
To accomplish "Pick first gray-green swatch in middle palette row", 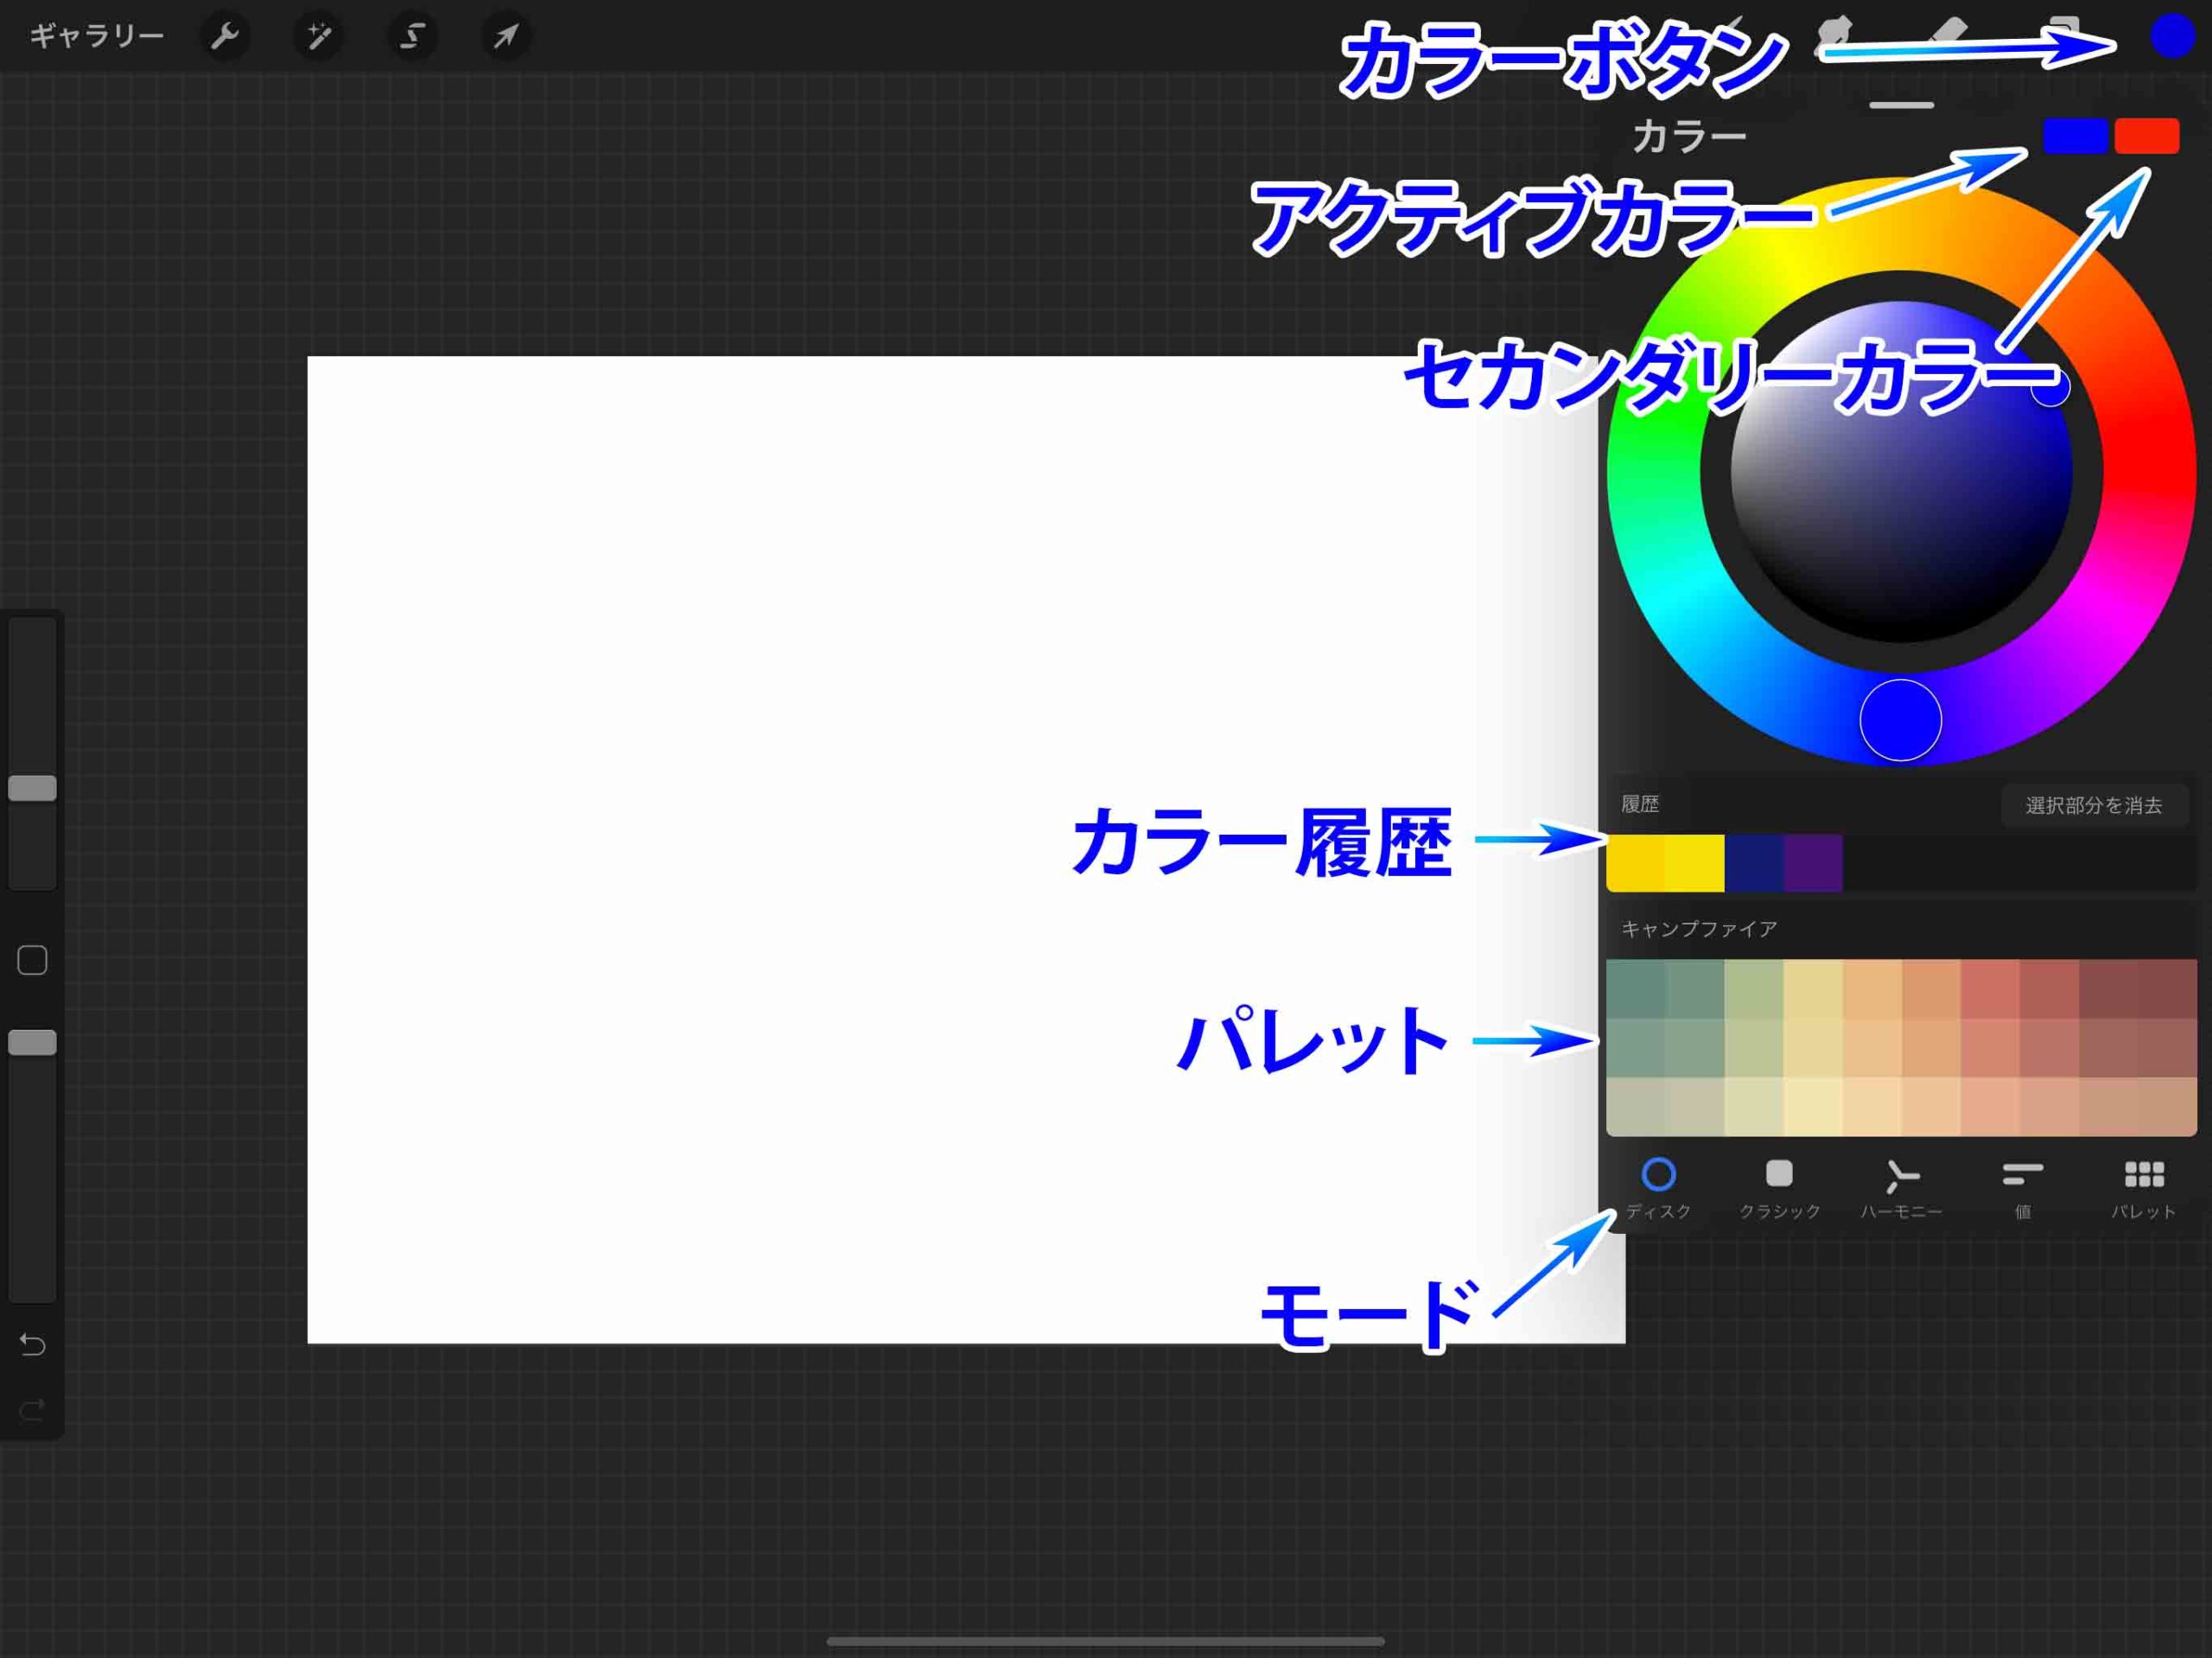I will (1635, 1047).
